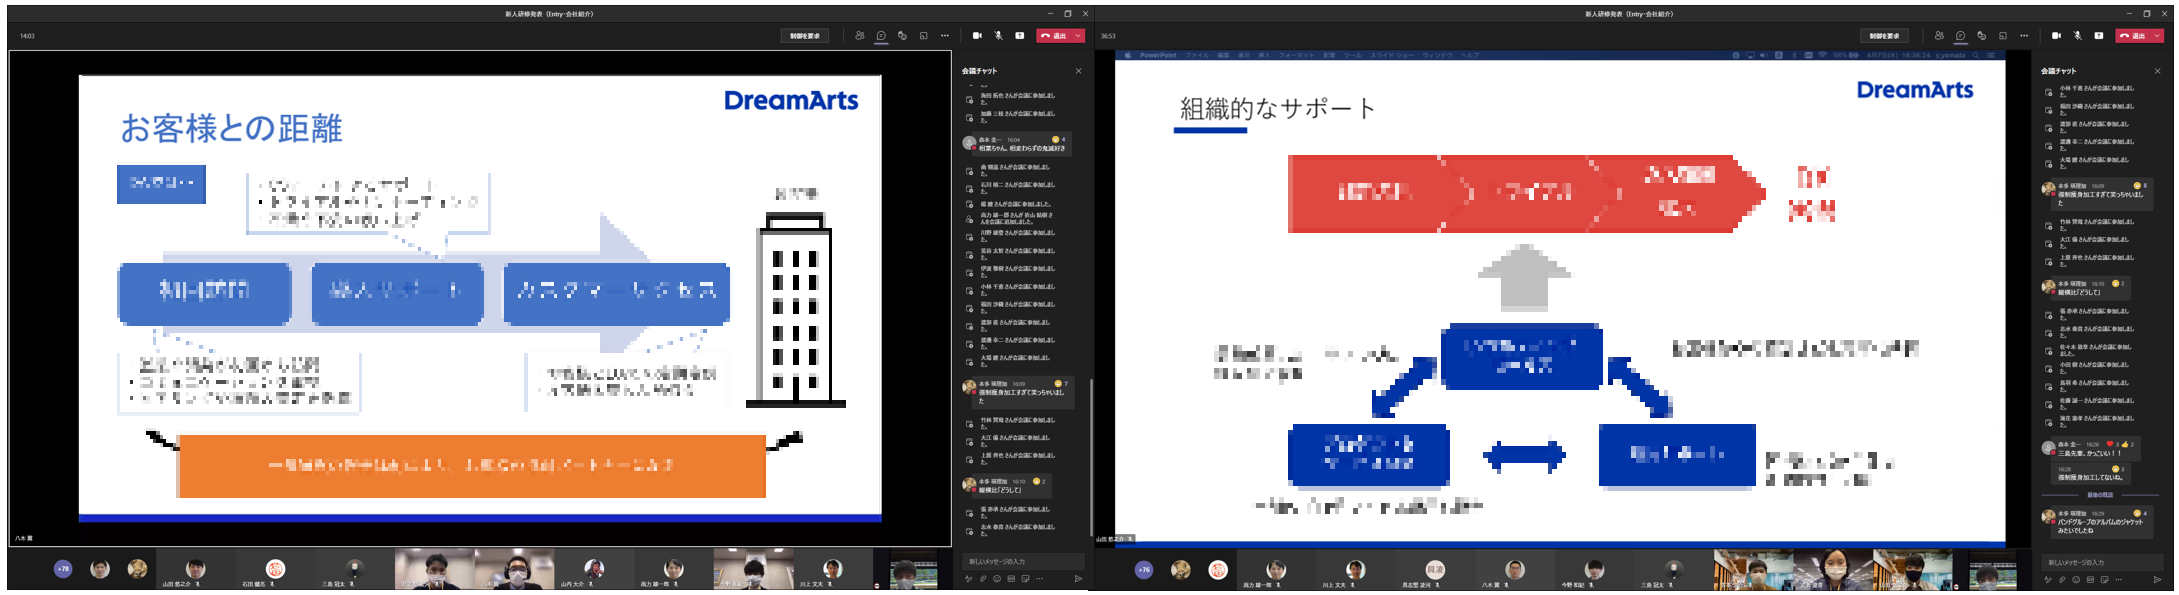The height and width of the screenshot is (595, 2179).
Task: Expand the leave options chevron in the right window
Action: click(x=2158, y=36)
